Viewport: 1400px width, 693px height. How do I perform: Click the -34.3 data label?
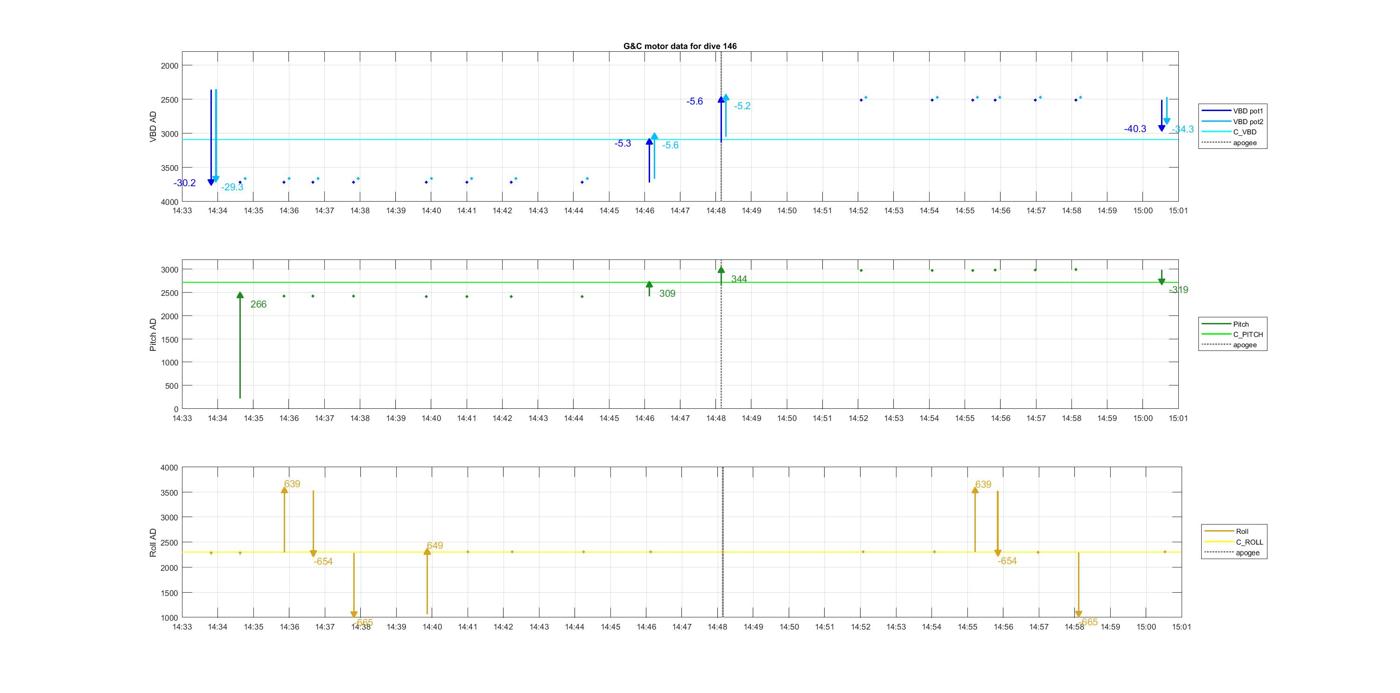[1182, 130]
